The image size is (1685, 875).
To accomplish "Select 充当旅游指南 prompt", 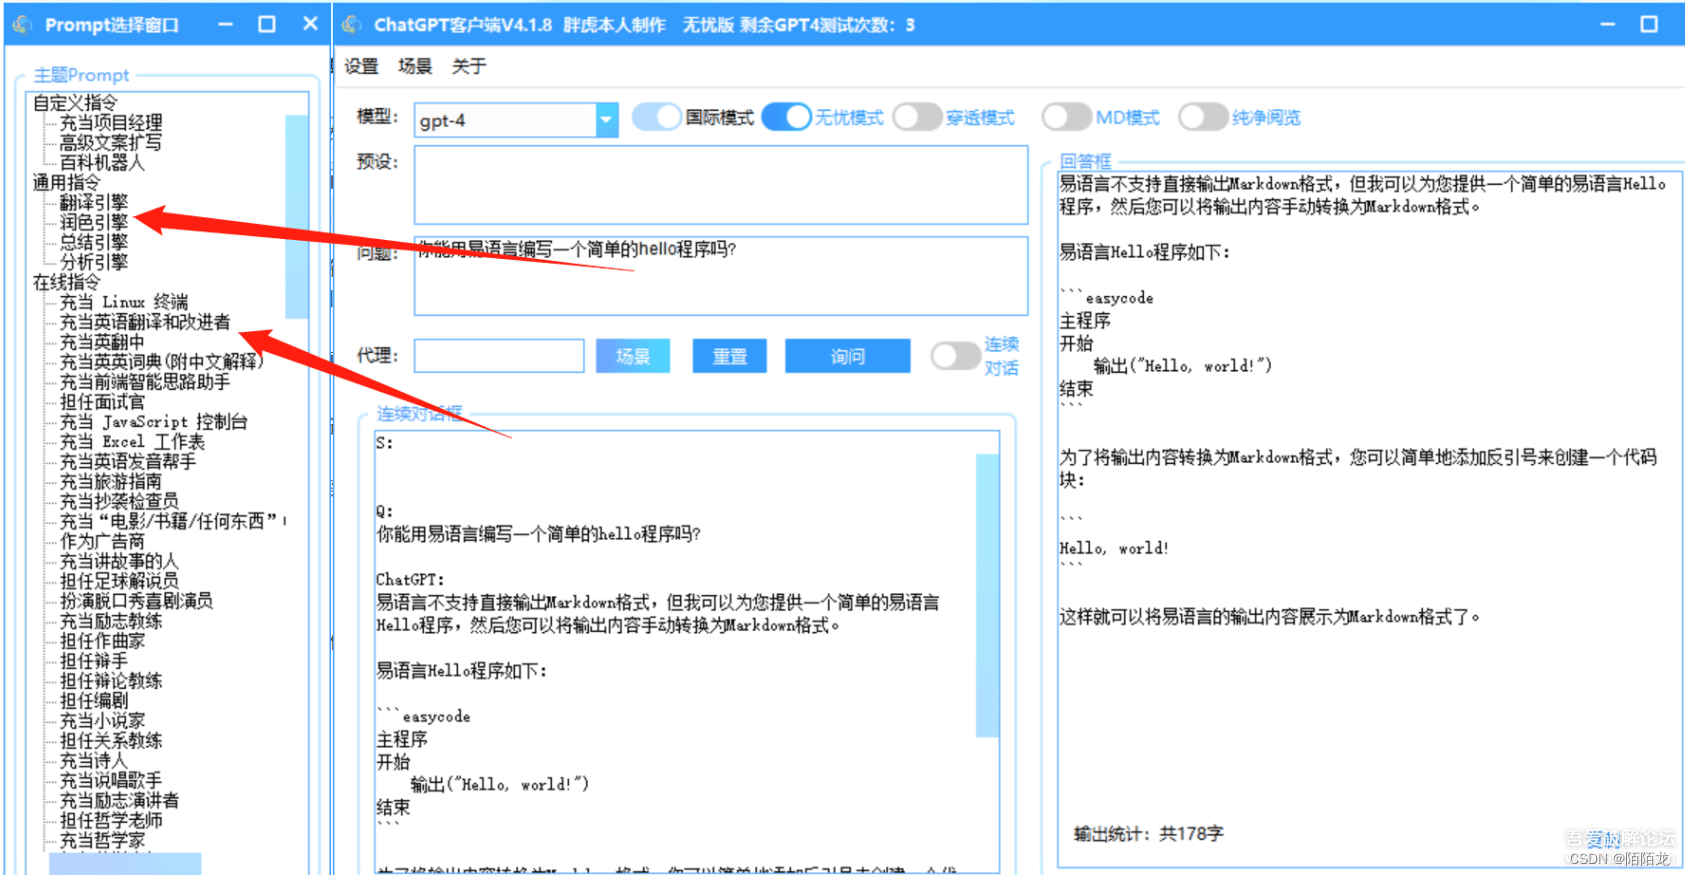I will pos(111,482).
